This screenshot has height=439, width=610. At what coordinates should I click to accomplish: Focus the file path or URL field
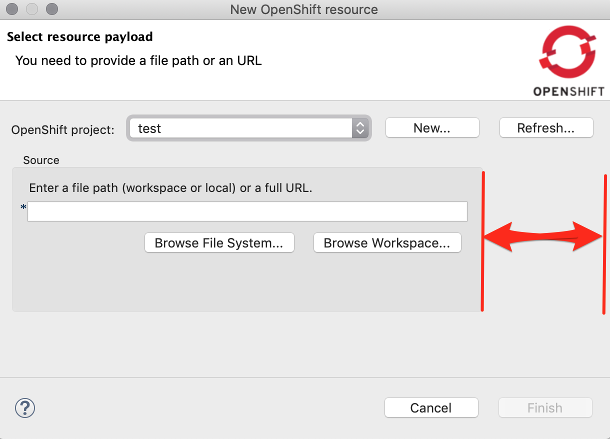pyautogui.click(x=247, y=211)
